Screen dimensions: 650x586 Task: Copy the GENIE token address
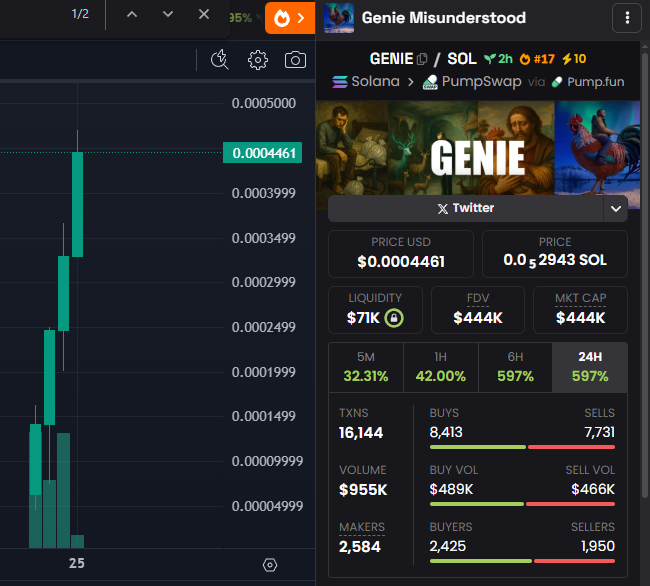click(x=422, y=59)
